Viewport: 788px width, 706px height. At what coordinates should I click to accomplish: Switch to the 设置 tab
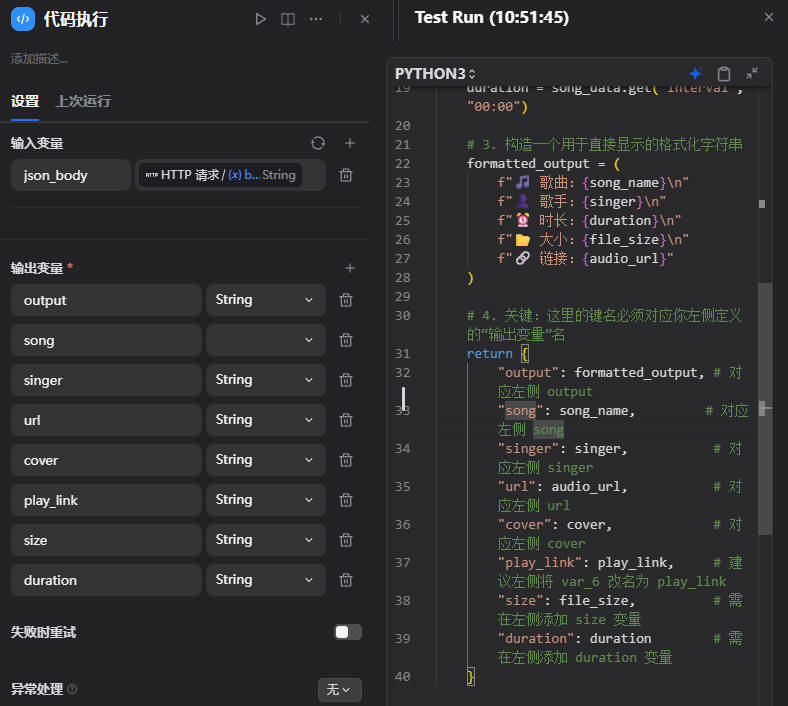pyautogui.click(x=25, y=101)
